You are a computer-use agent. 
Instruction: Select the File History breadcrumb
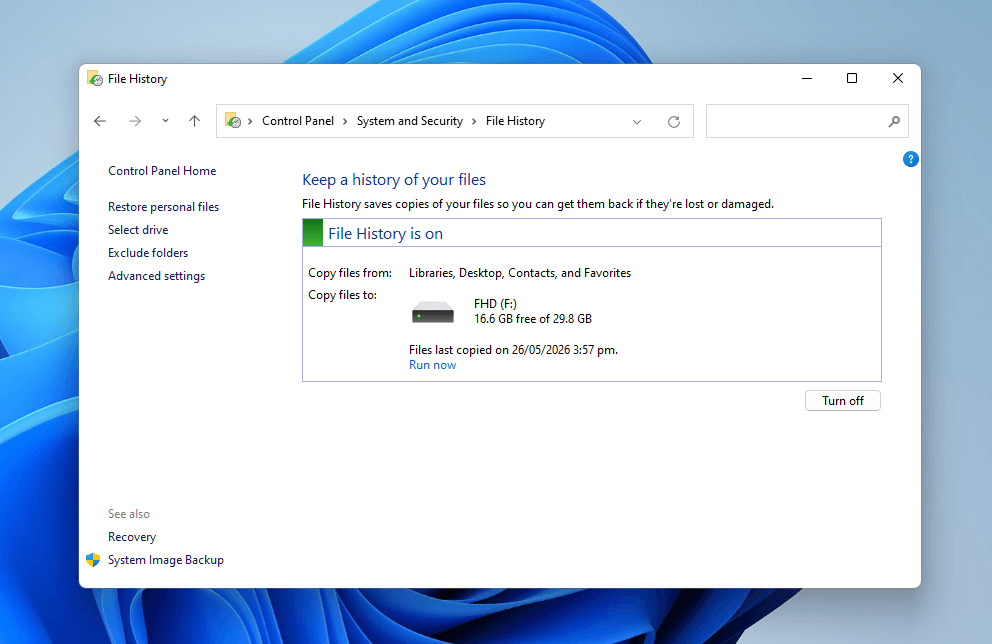[x=515, y=121]
